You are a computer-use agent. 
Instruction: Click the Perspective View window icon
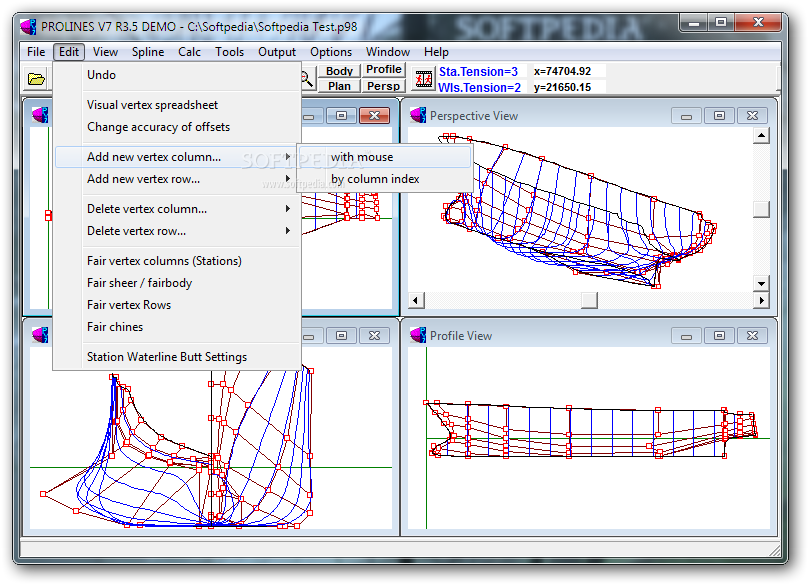click(418, 116)
